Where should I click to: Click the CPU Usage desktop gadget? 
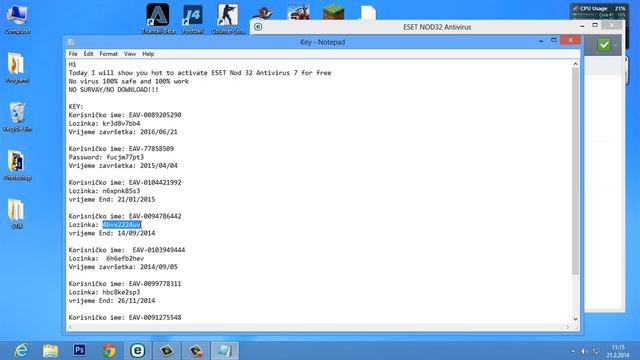(x=598, y=11)
